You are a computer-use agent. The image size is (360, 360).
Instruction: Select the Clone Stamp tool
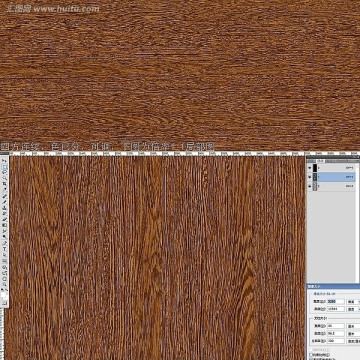coord(5,208)
